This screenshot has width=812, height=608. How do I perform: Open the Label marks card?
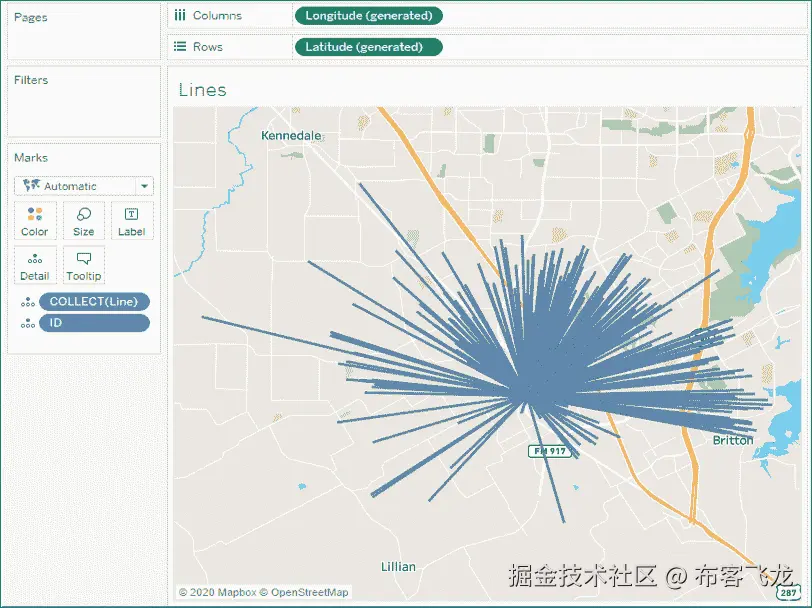132,221
